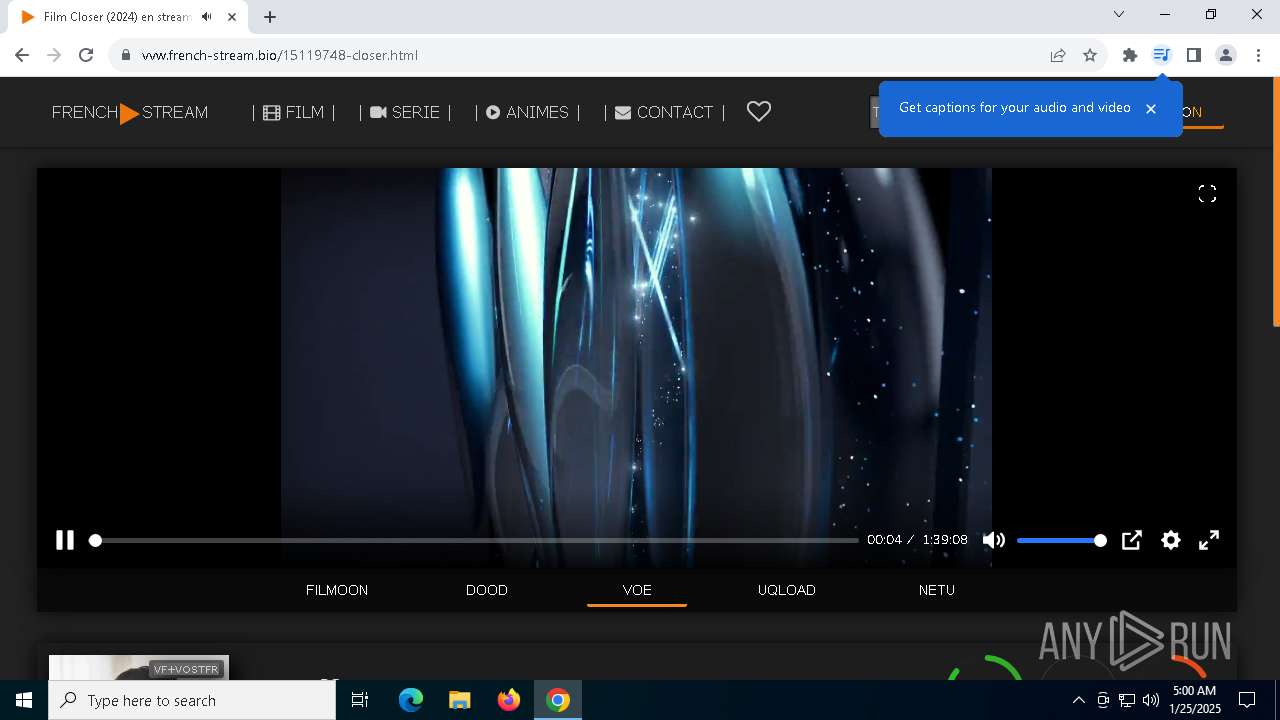Click the video progress bar
The width and height of the screenshot is (1280, 720).
coord(476,540)
